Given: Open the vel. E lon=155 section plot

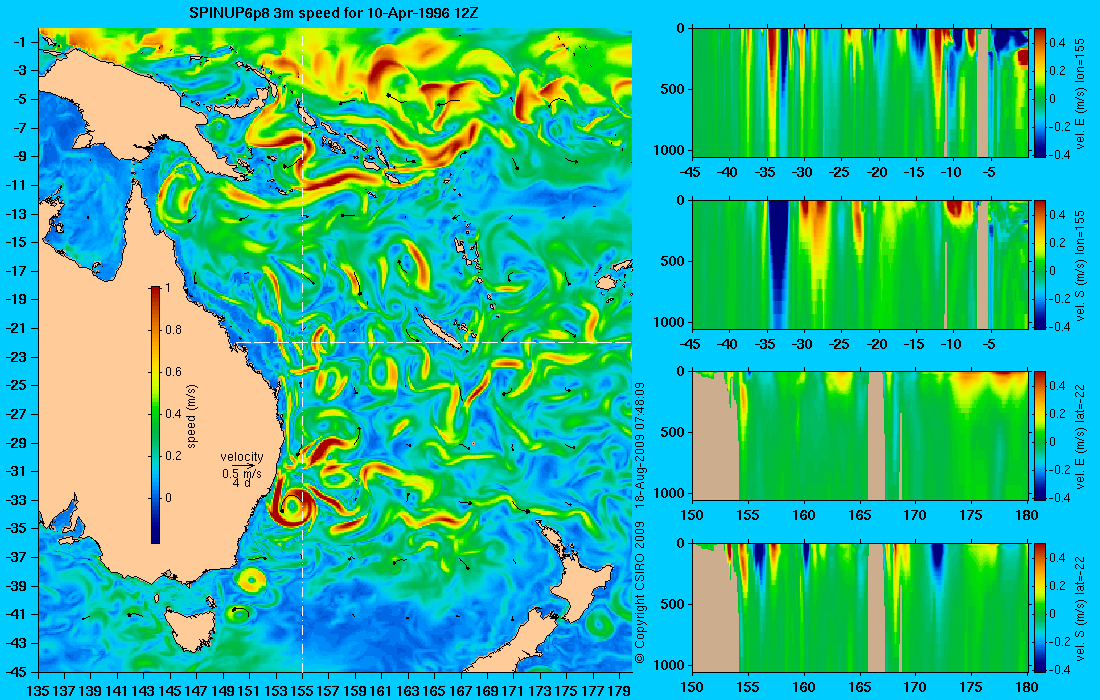Looking at the screenshot, I should pos(860,93).
